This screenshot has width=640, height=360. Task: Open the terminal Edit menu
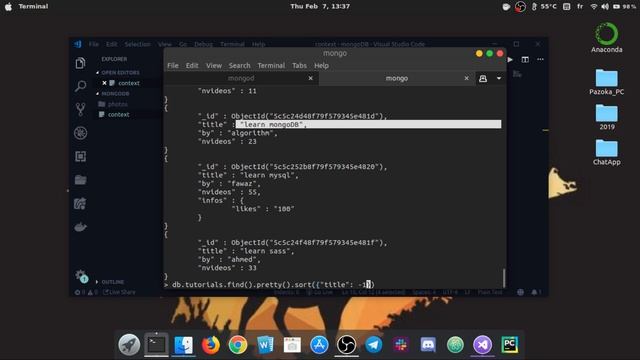click(192, 65)
